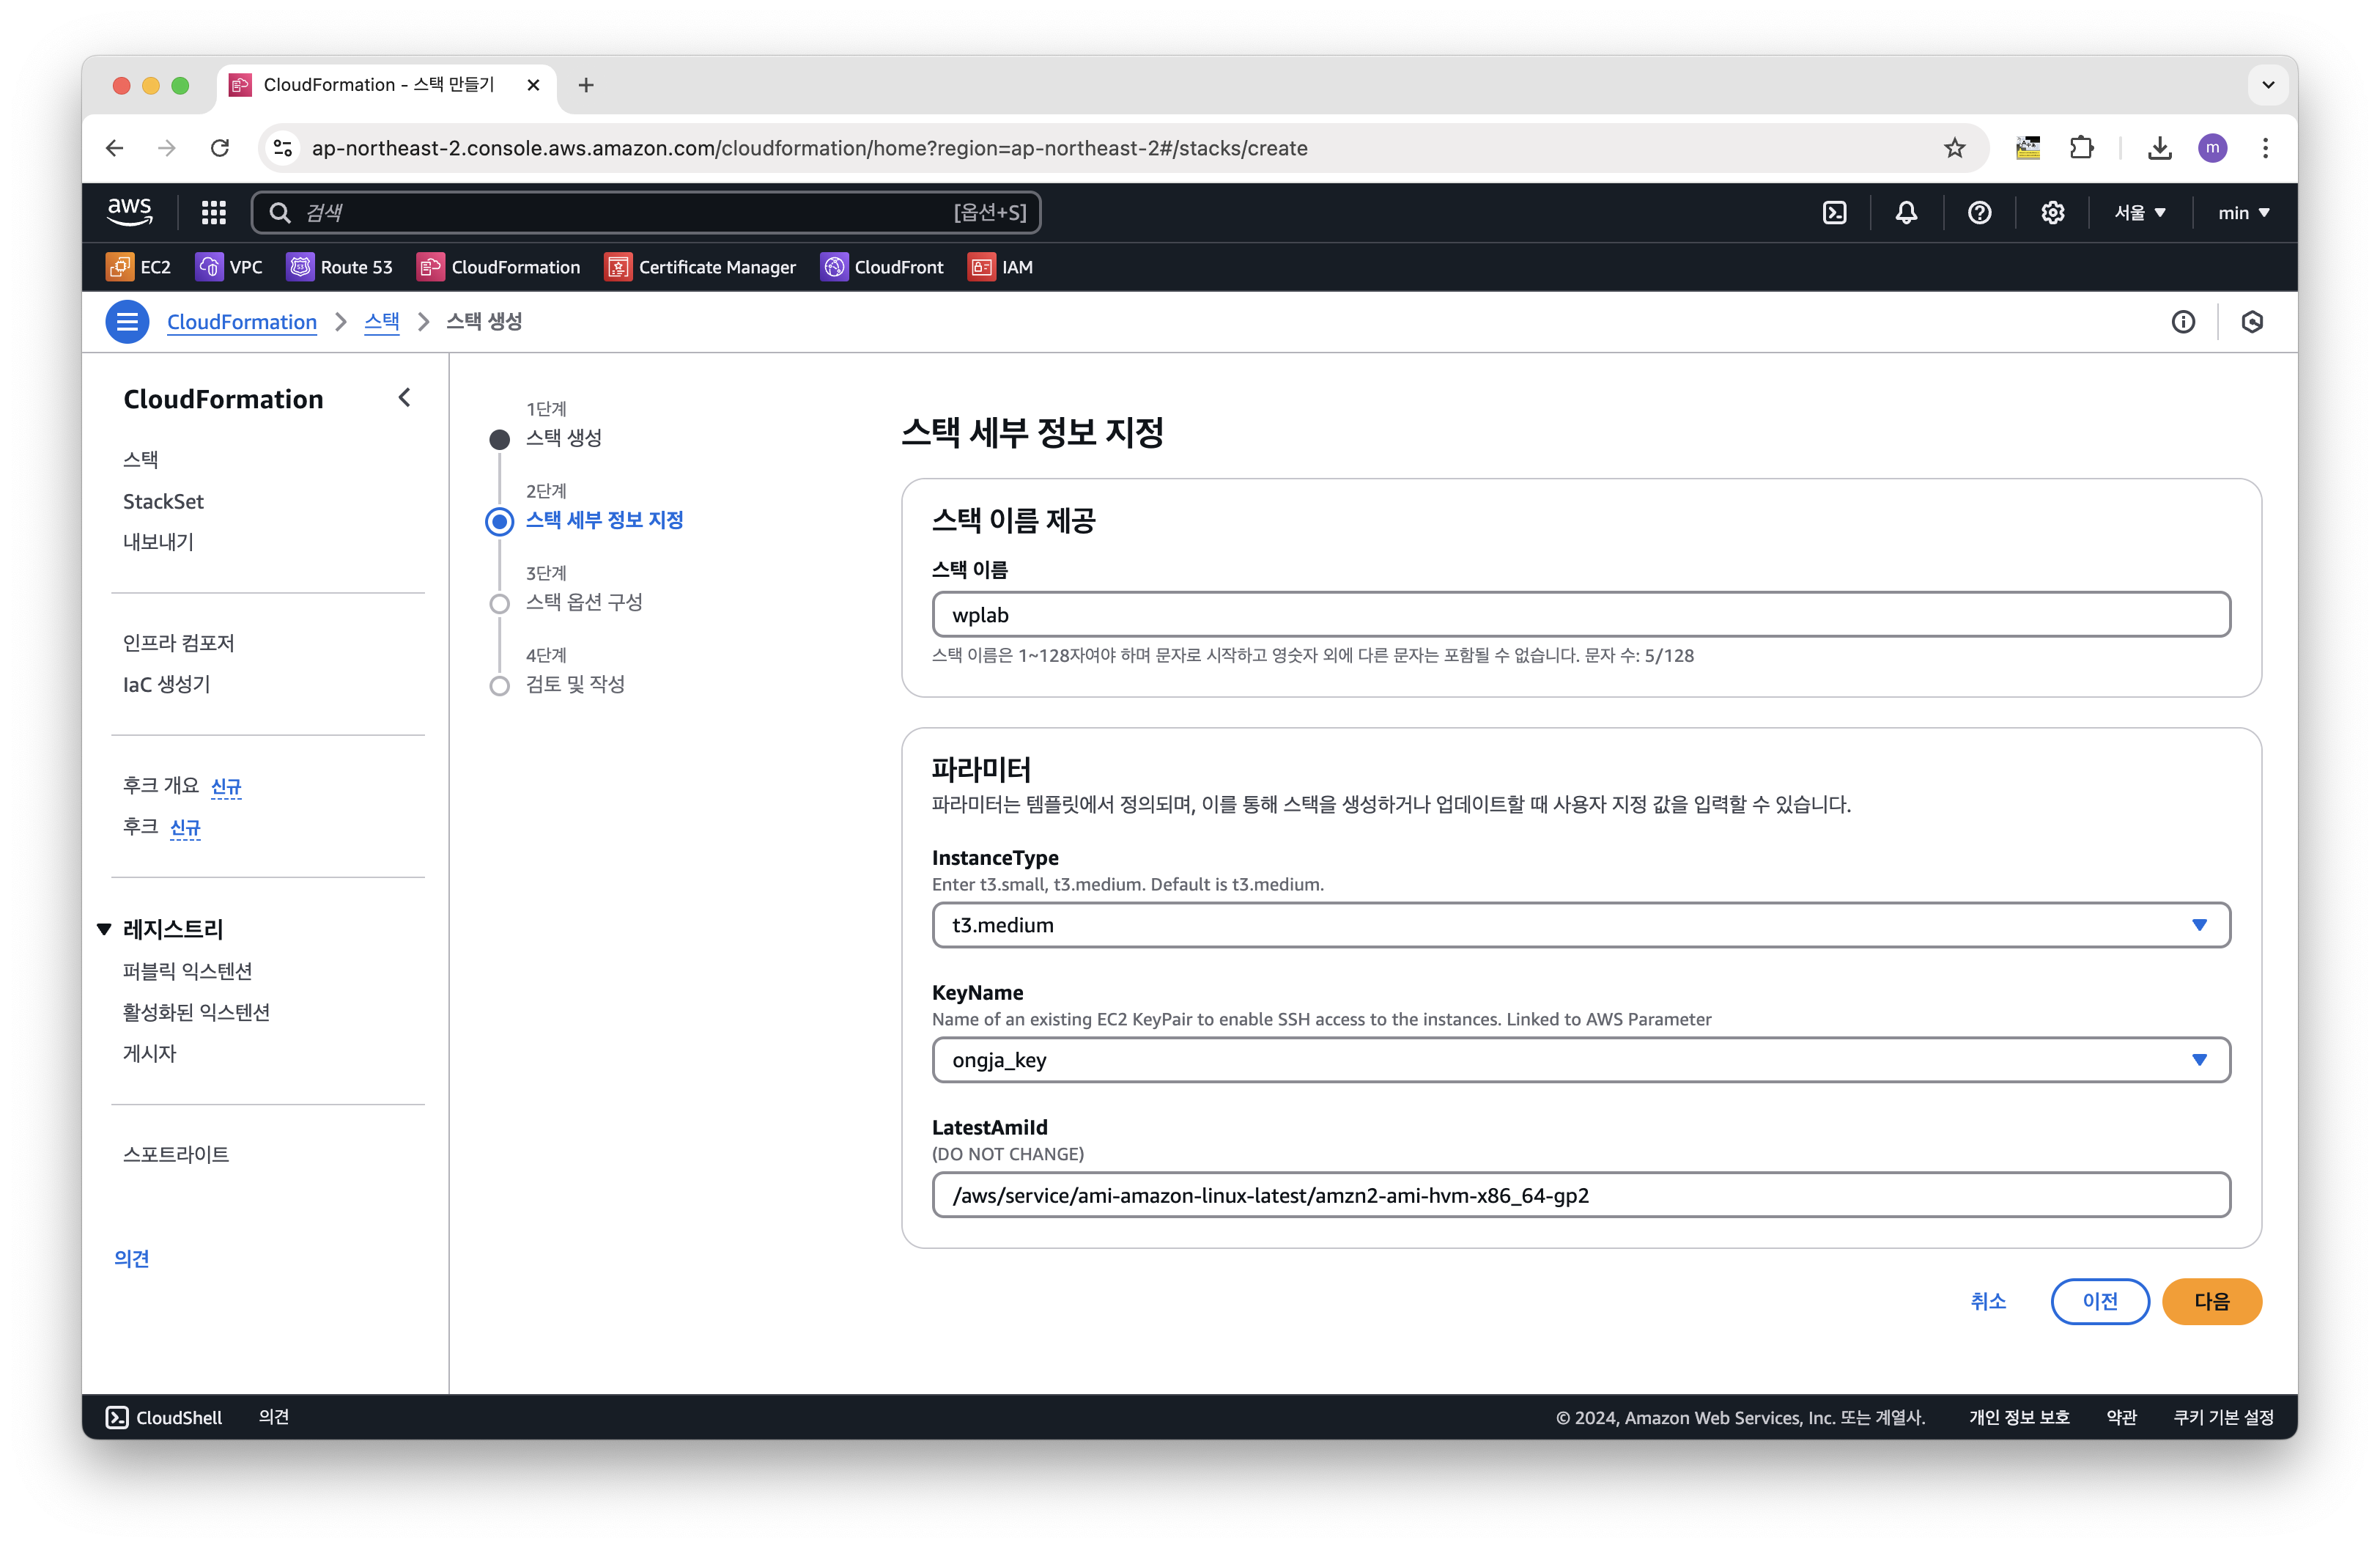The image size is (2380, 1548).
Task: Open Route 53 from favorites bar
Action: coord(340,267)
